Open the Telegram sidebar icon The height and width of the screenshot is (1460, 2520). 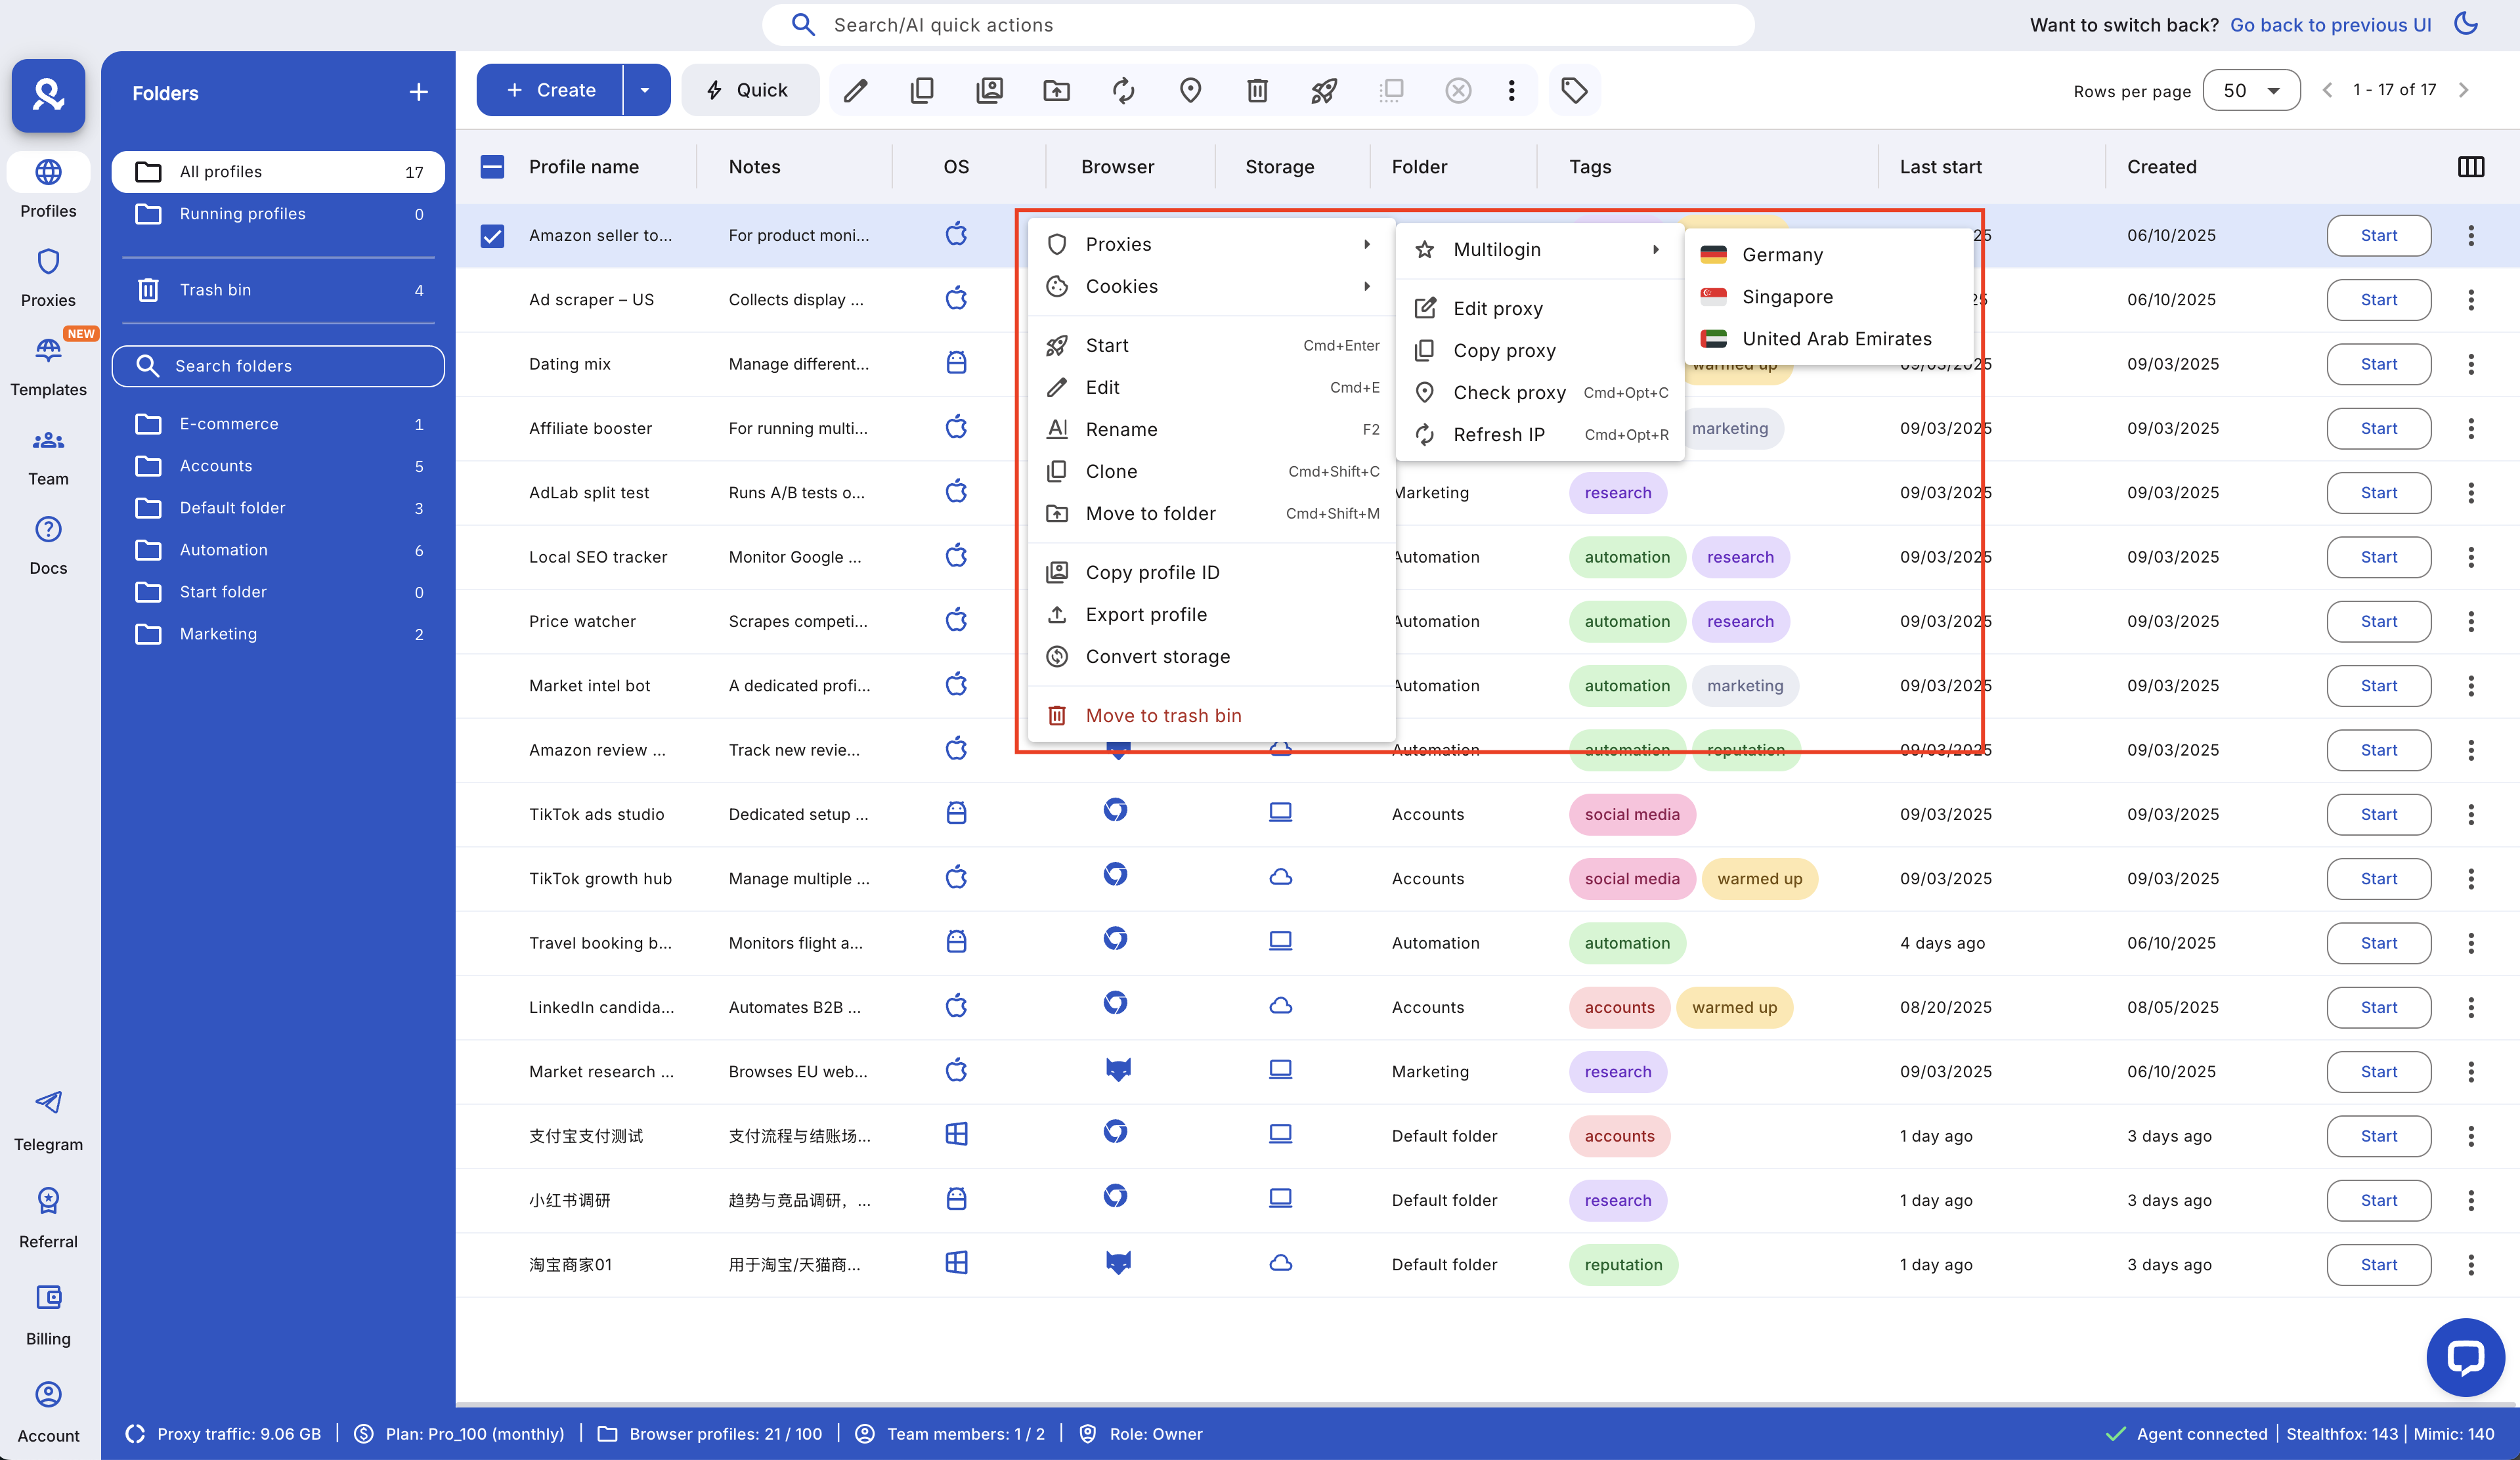pos(48,1102)
